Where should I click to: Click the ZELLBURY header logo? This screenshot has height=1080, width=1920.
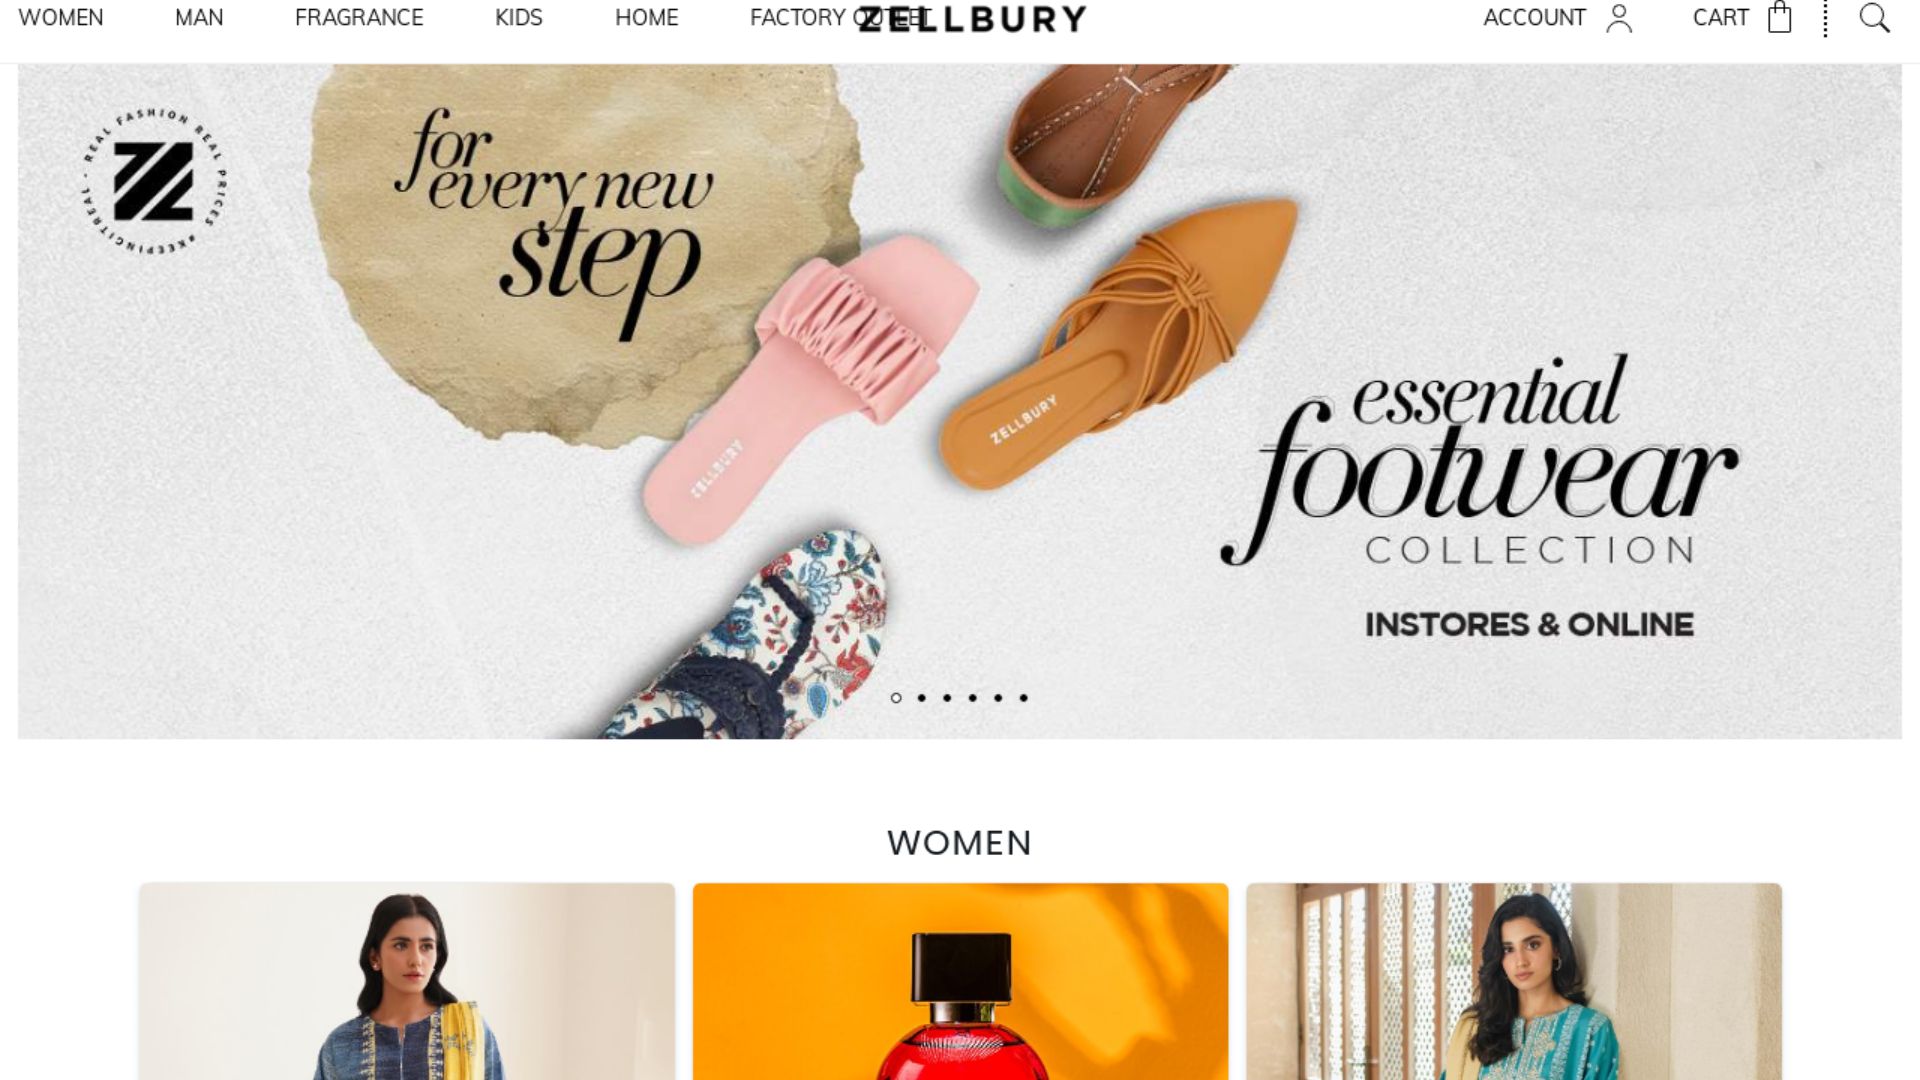(x=972, y=19)
